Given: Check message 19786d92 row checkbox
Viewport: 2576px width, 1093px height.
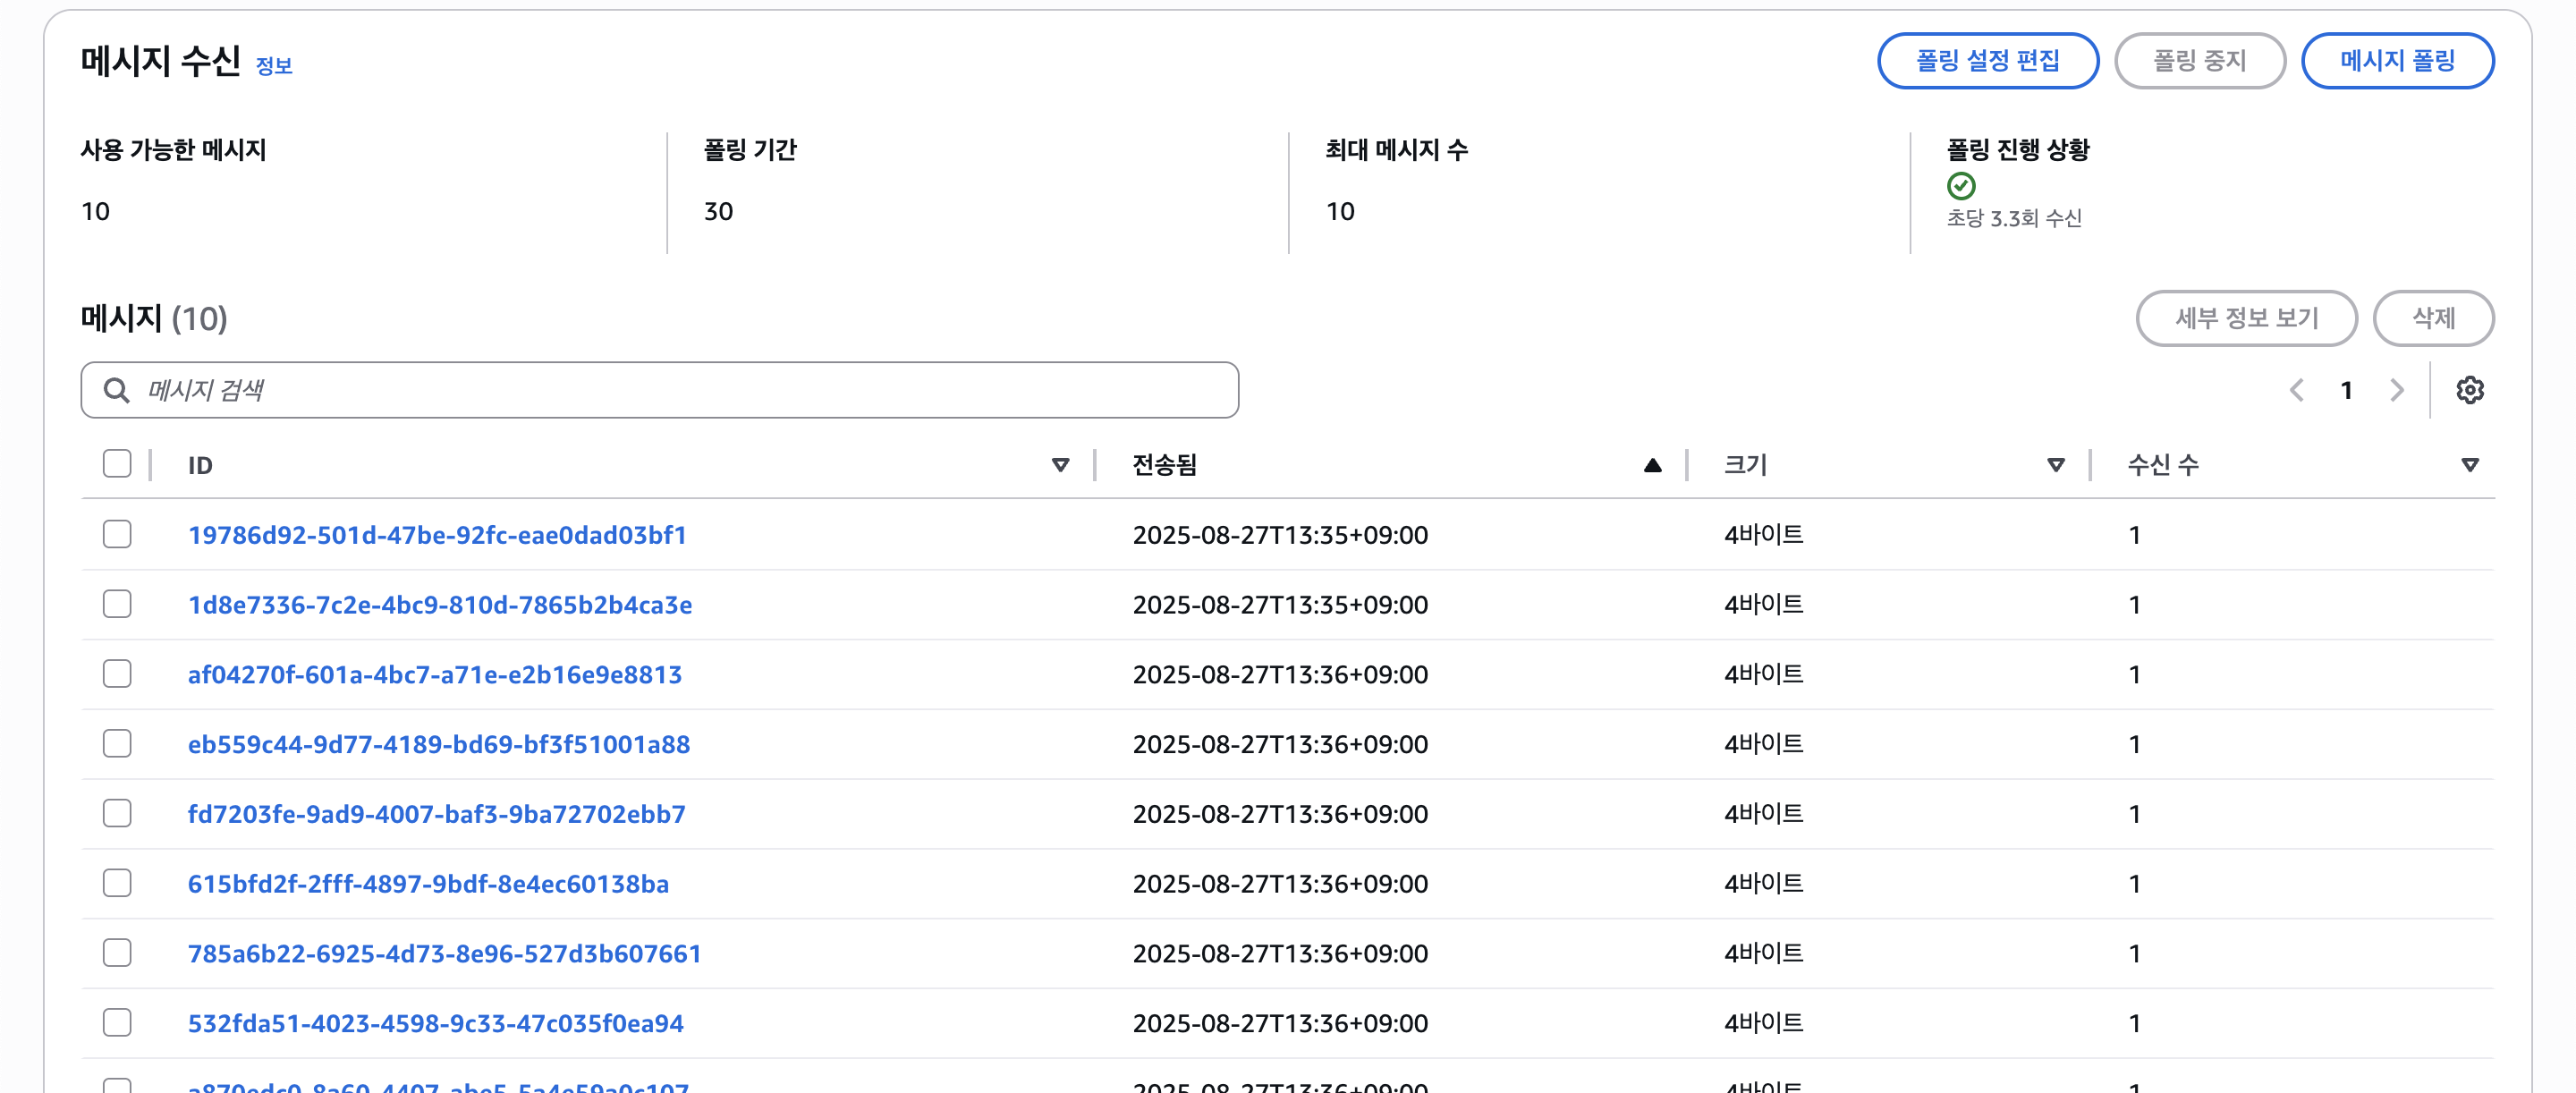Looking at the screenshot, I should 117,534.
